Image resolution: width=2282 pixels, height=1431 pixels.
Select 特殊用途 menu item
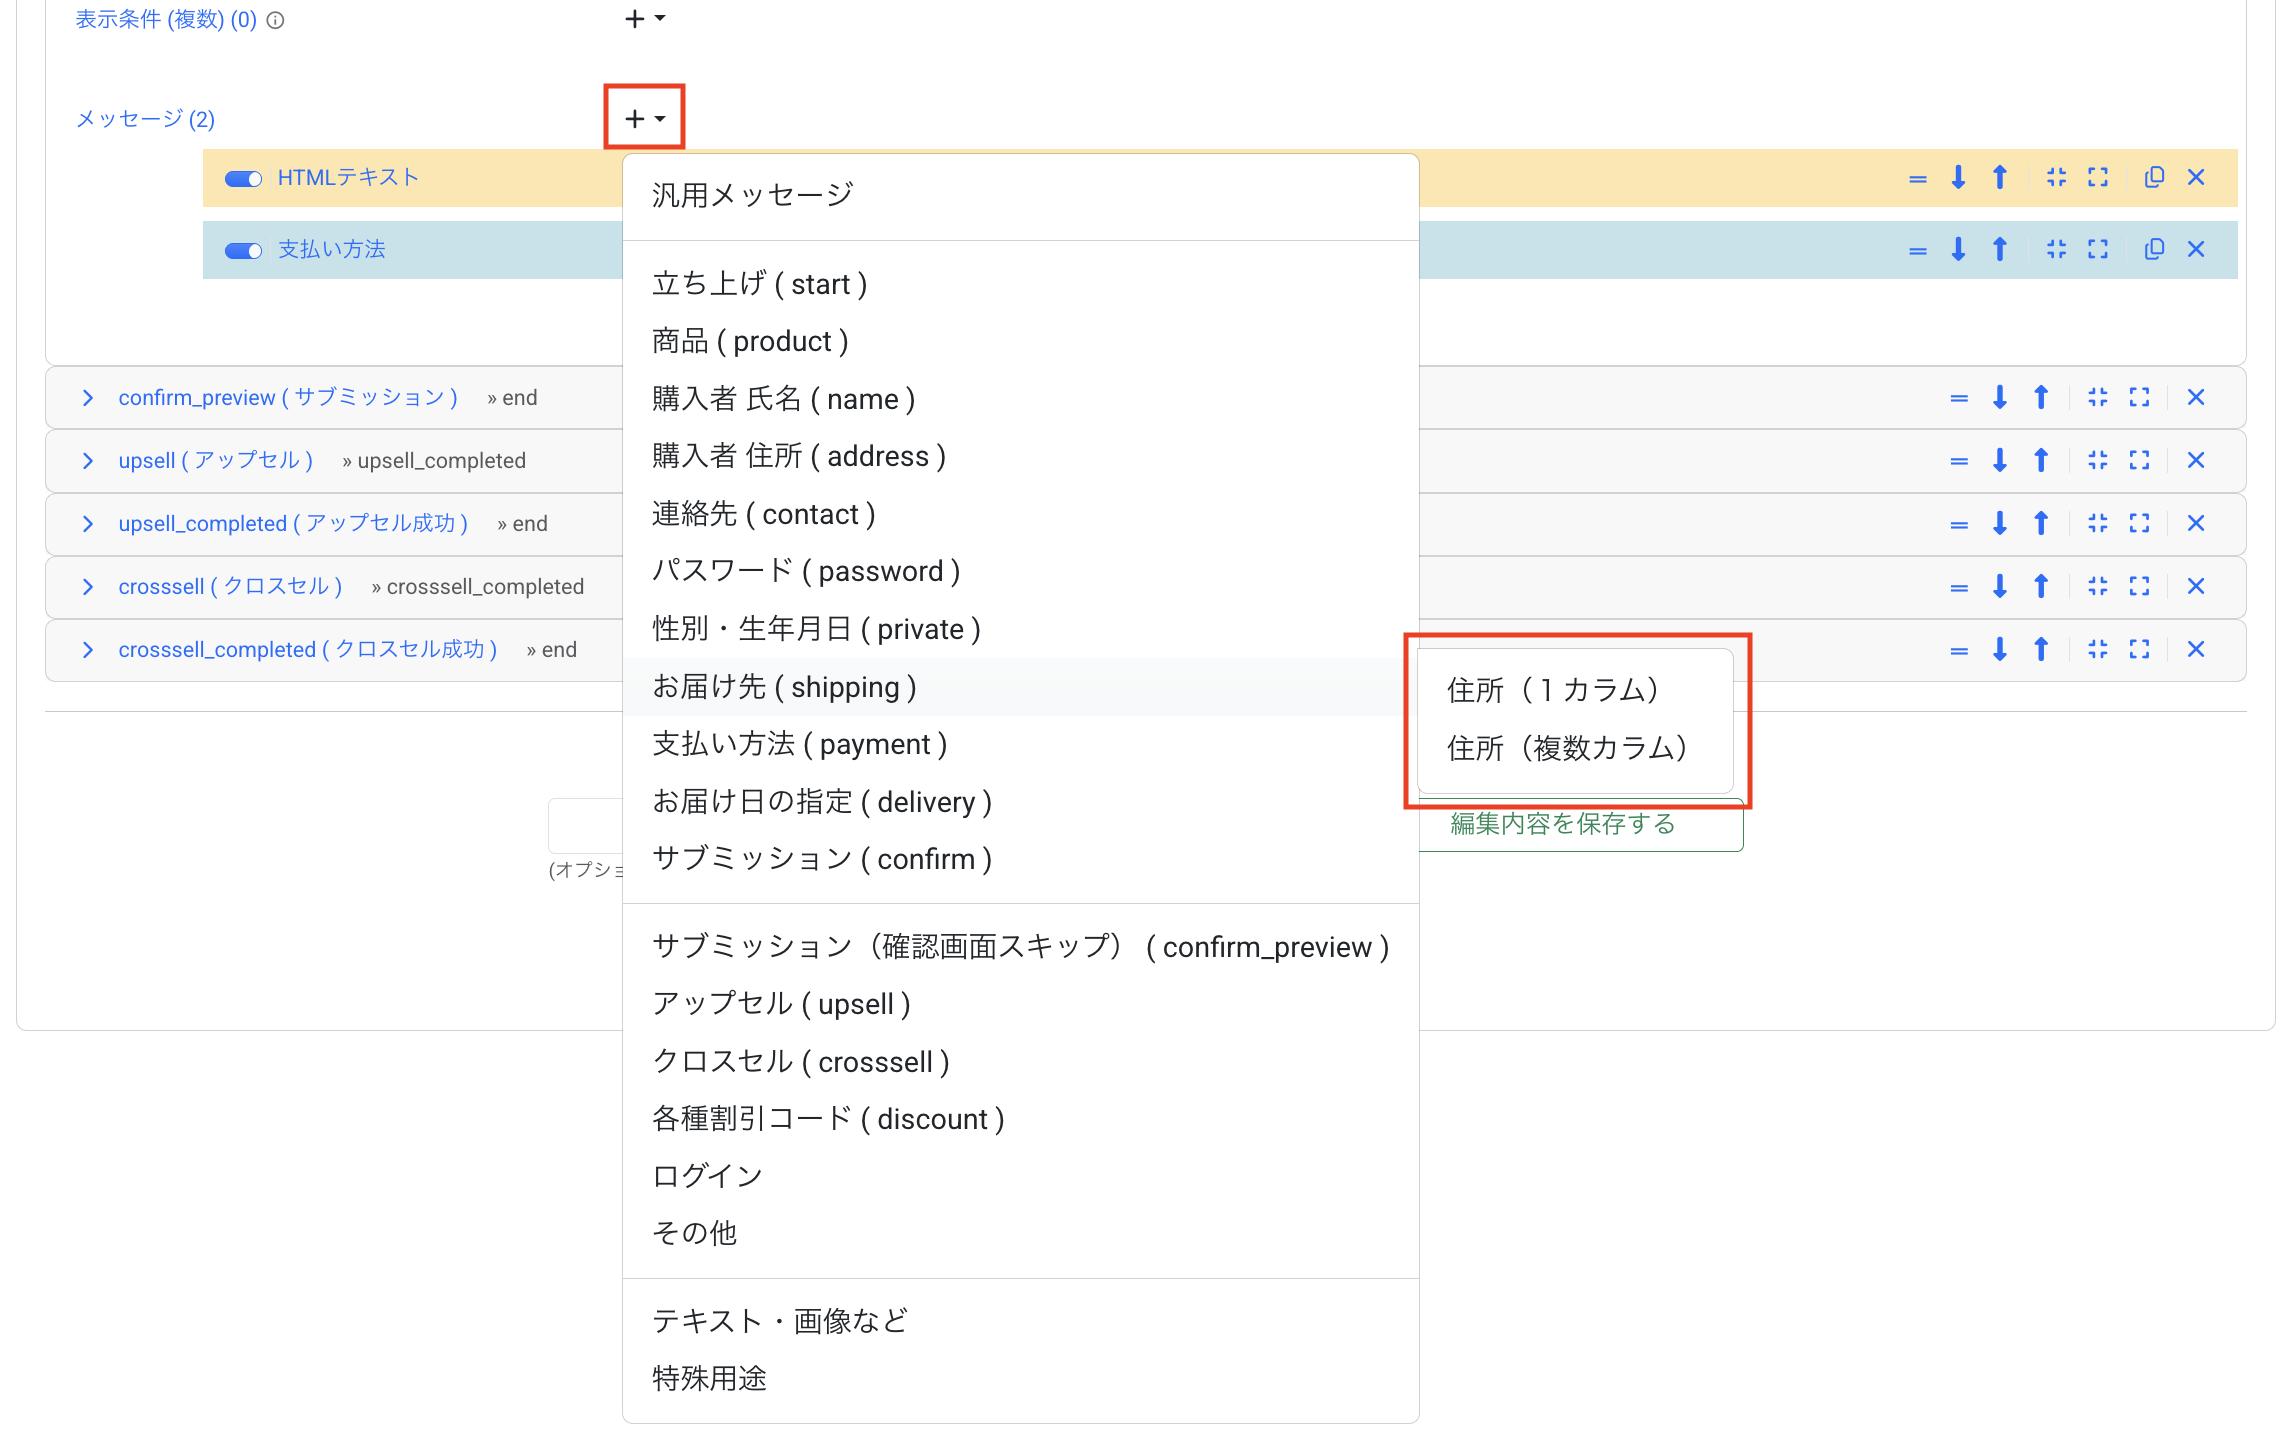coord(1020,1379)
